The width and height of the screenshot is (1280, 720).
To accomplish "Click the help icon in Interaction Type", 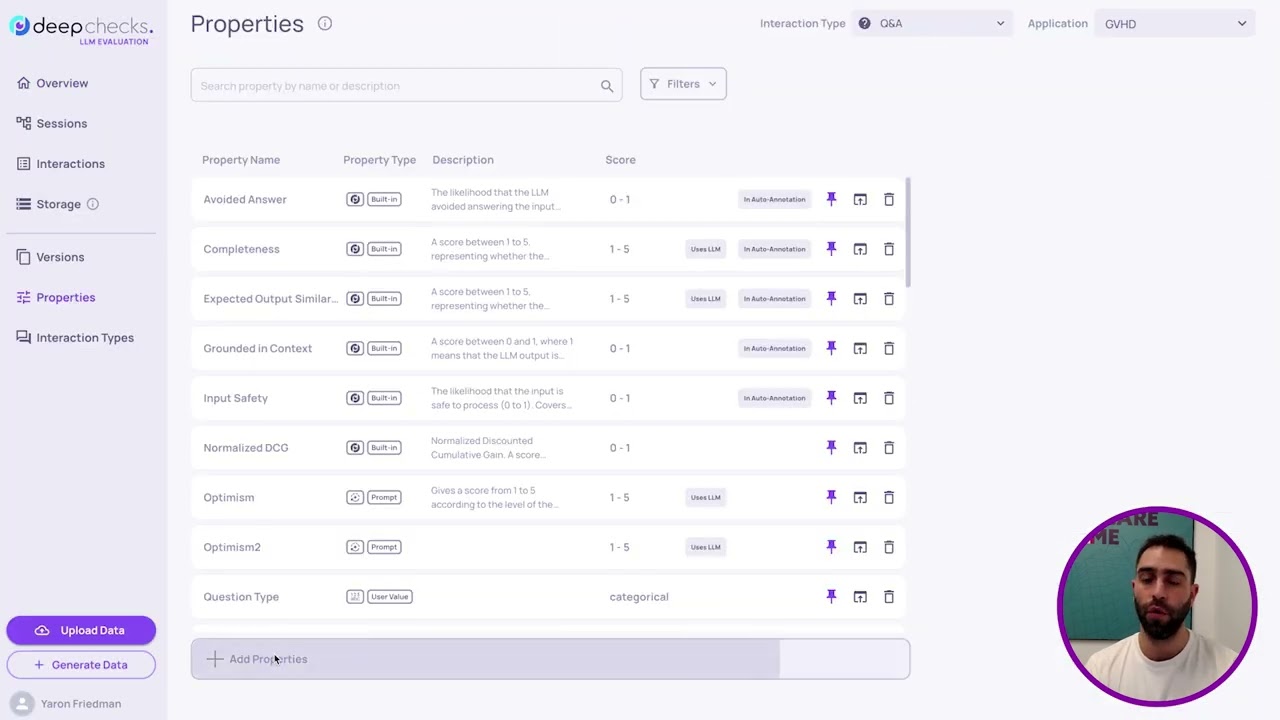I will 864,23.
